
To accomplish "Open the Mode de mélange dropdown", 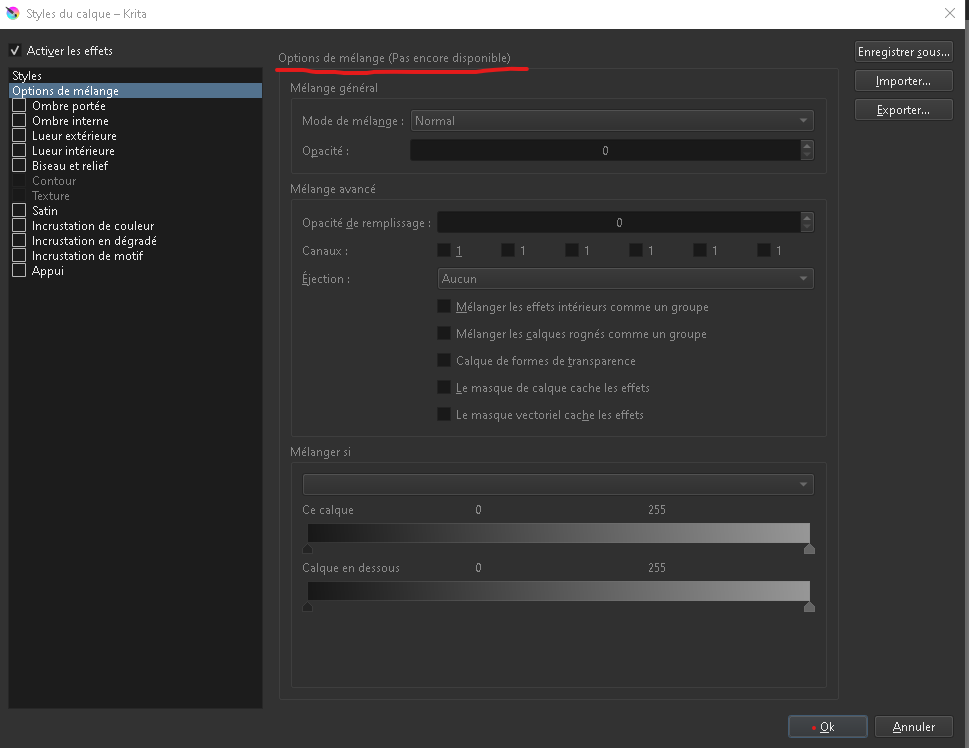I will tap(612, 121).
